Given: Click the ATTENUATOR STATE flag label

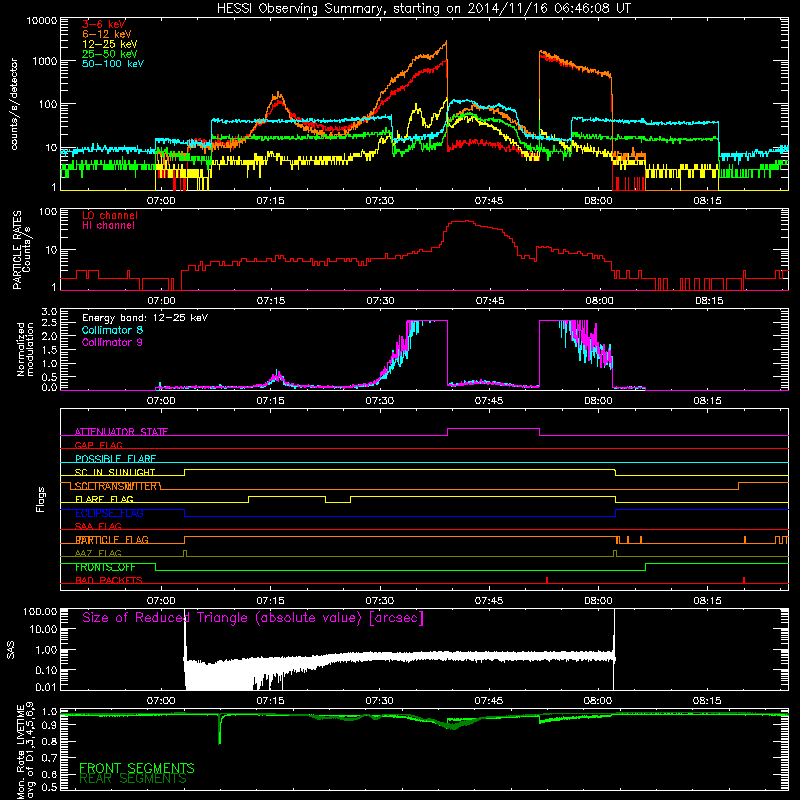Looking at the screenshot, I should [x=121, y=432].
